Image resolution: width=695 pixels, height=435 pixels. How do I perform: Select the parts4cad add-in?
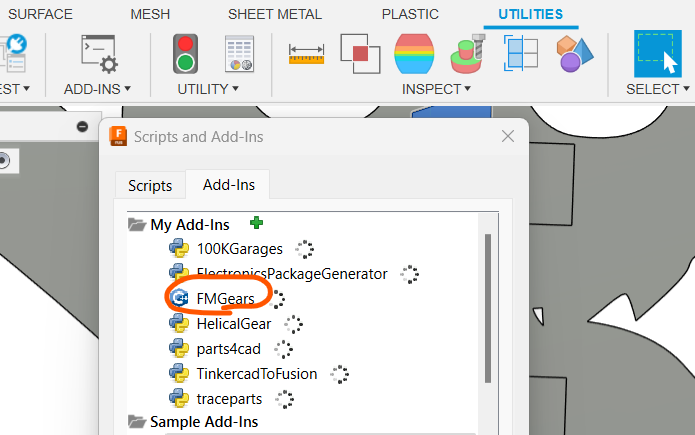tap(229, 349)
